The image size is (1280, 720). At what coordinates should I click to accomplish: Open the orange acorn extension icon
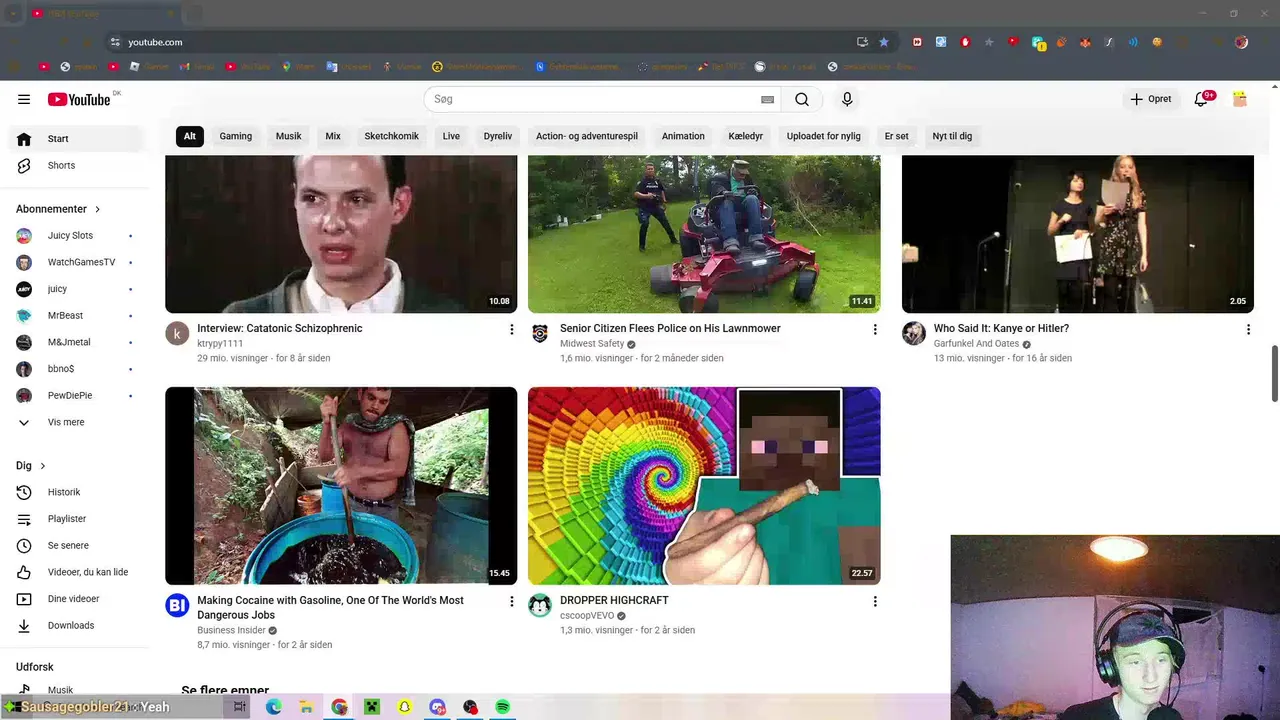coord(1061,42)
